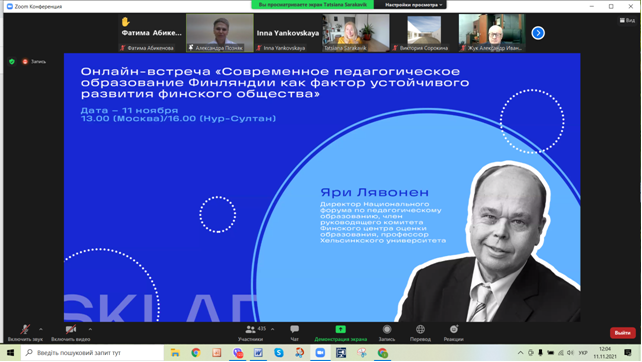Open video options arrow beside the camera
Viewport: 642px width, 362px height.
(x=90, y=329)
